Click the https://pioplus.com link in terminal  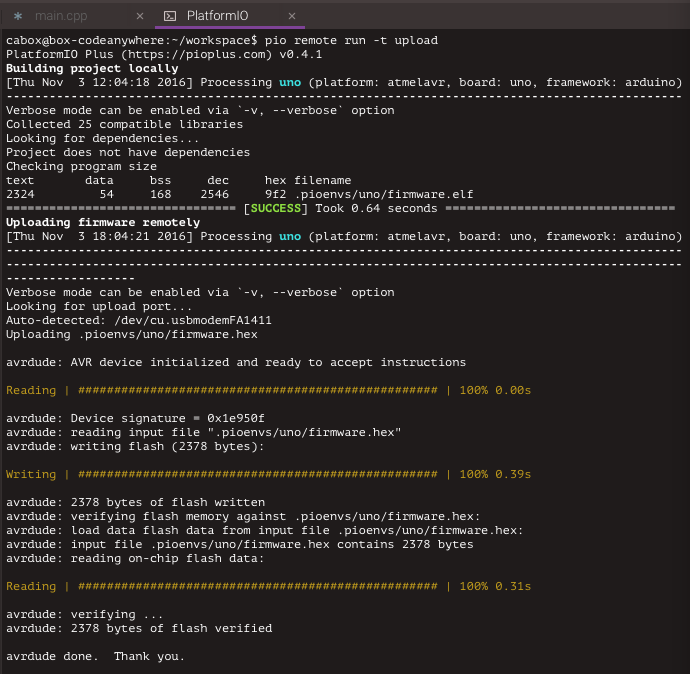[196, 55]
